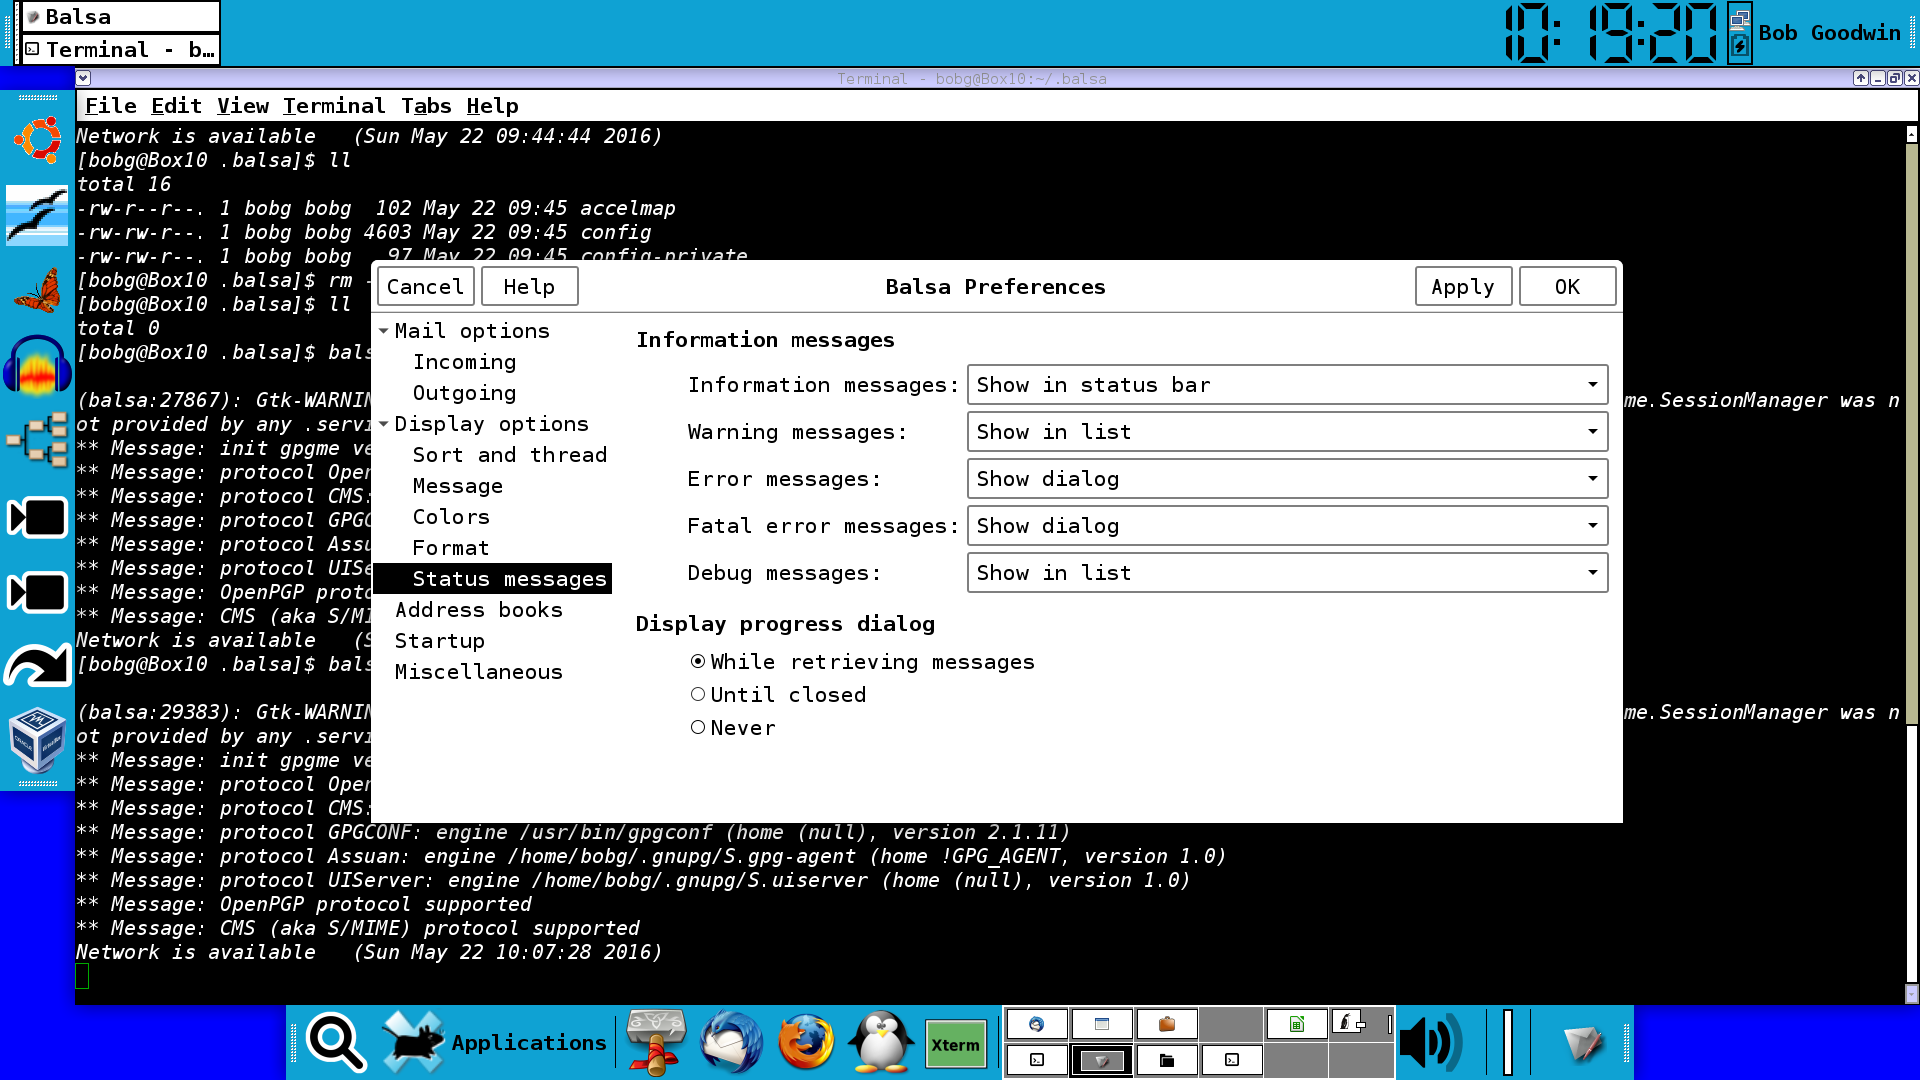Switch to workspace with Thunderbird window

point(1036,1024)
